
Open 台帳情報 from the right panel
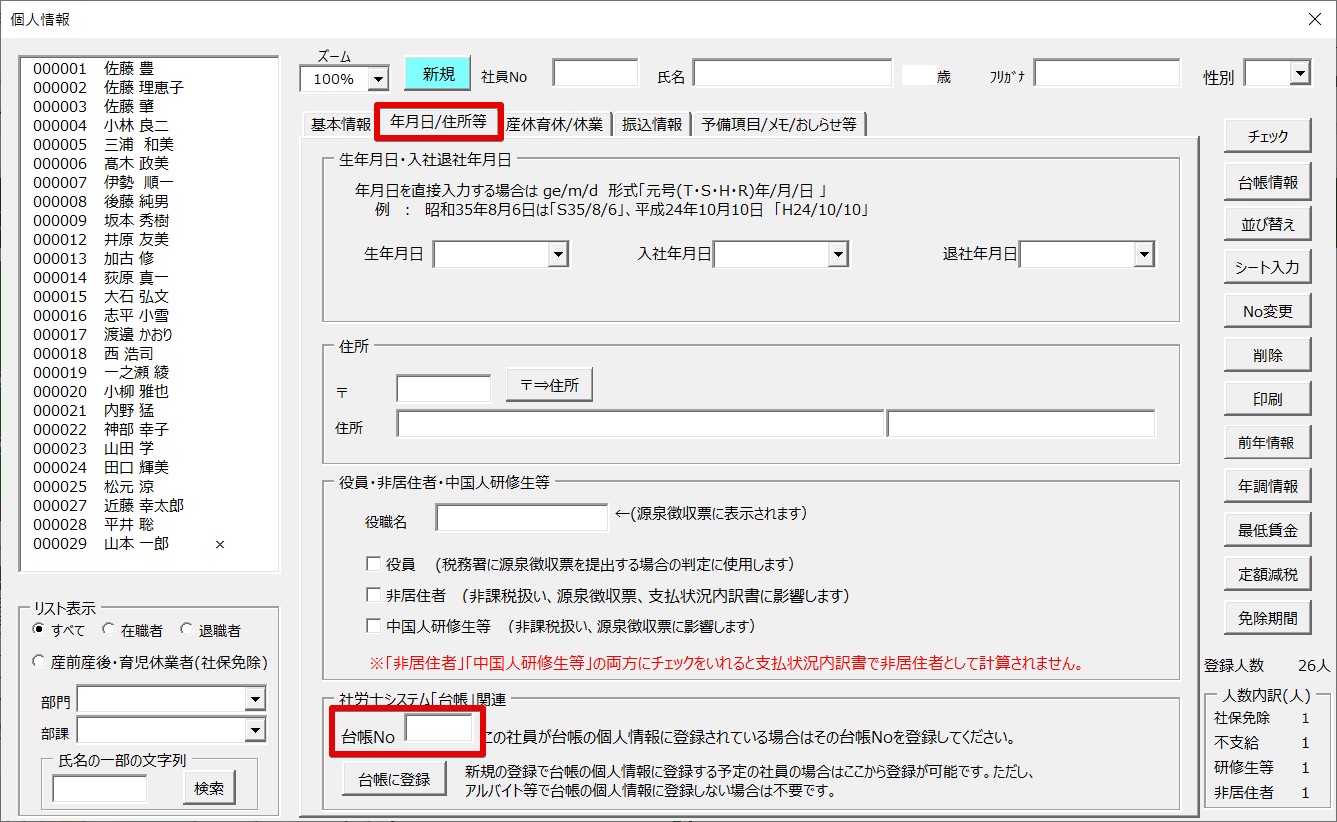click(1267, 182)
